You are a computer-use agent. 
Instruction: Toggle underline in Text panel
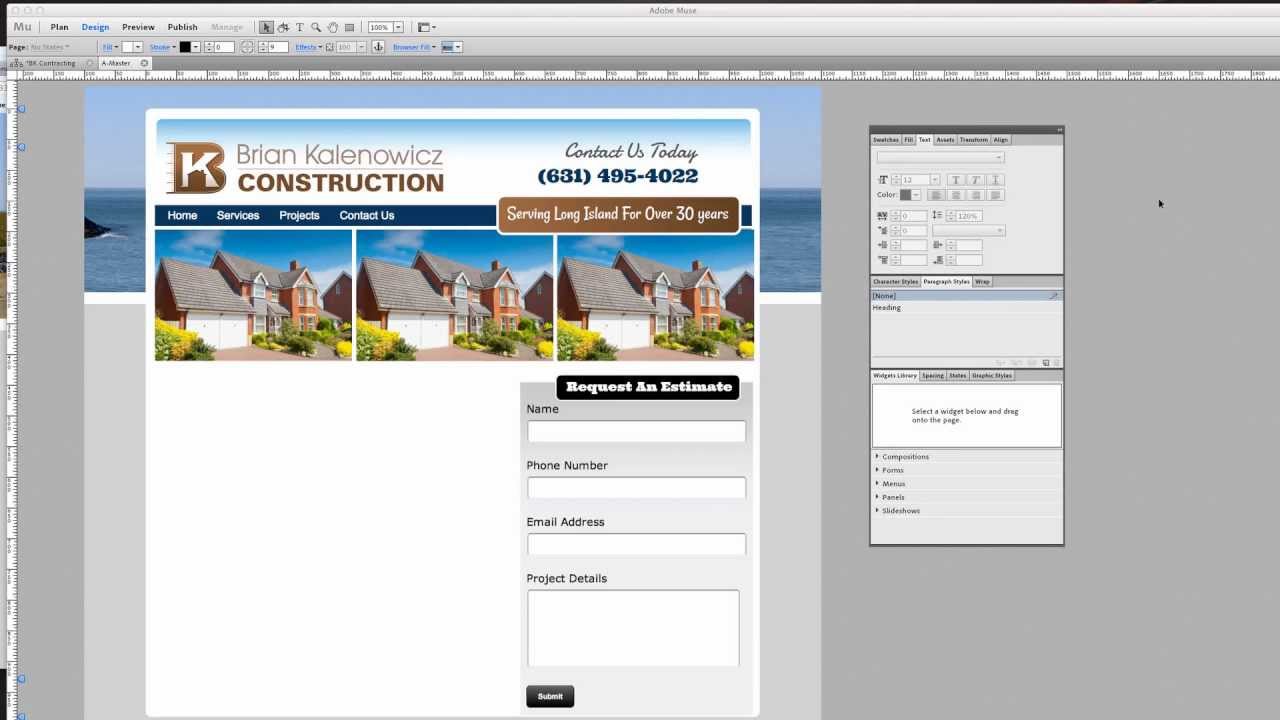pos(995,180)
